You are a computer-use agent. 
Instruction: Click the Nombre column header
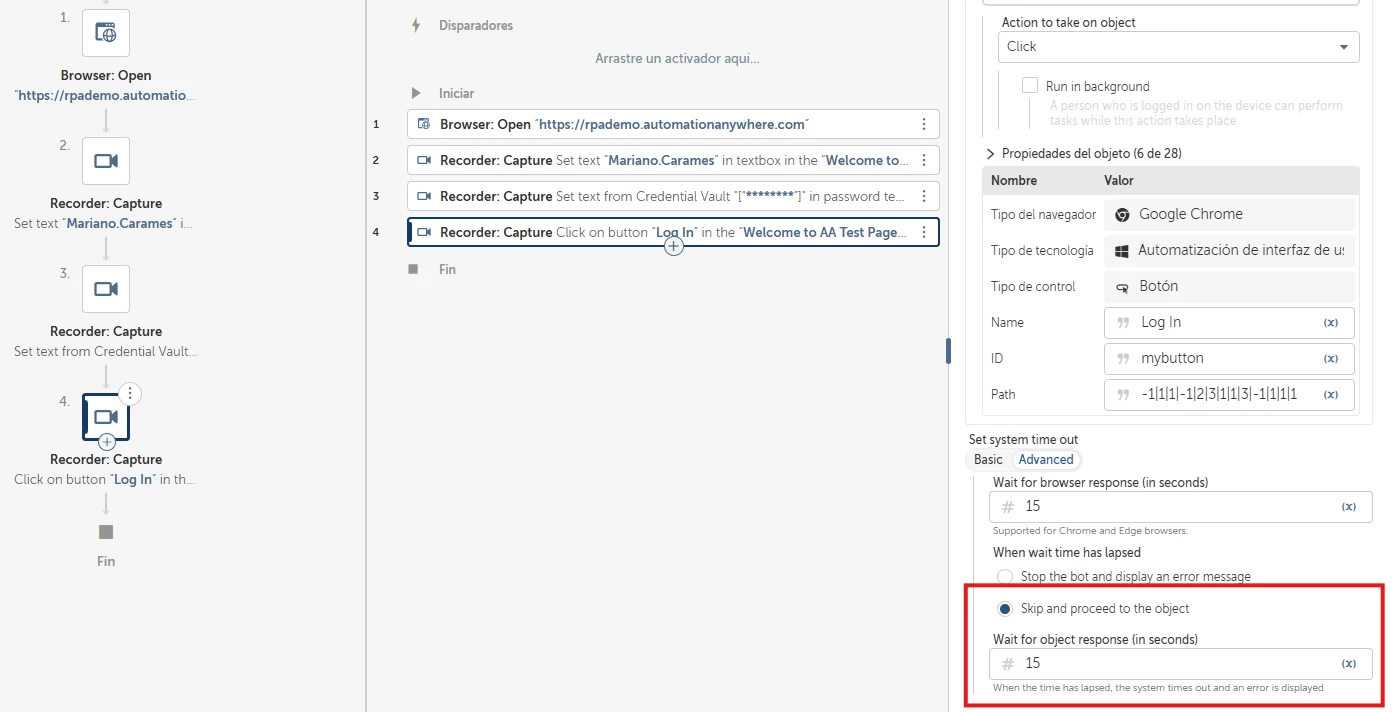click(1014, 181)
